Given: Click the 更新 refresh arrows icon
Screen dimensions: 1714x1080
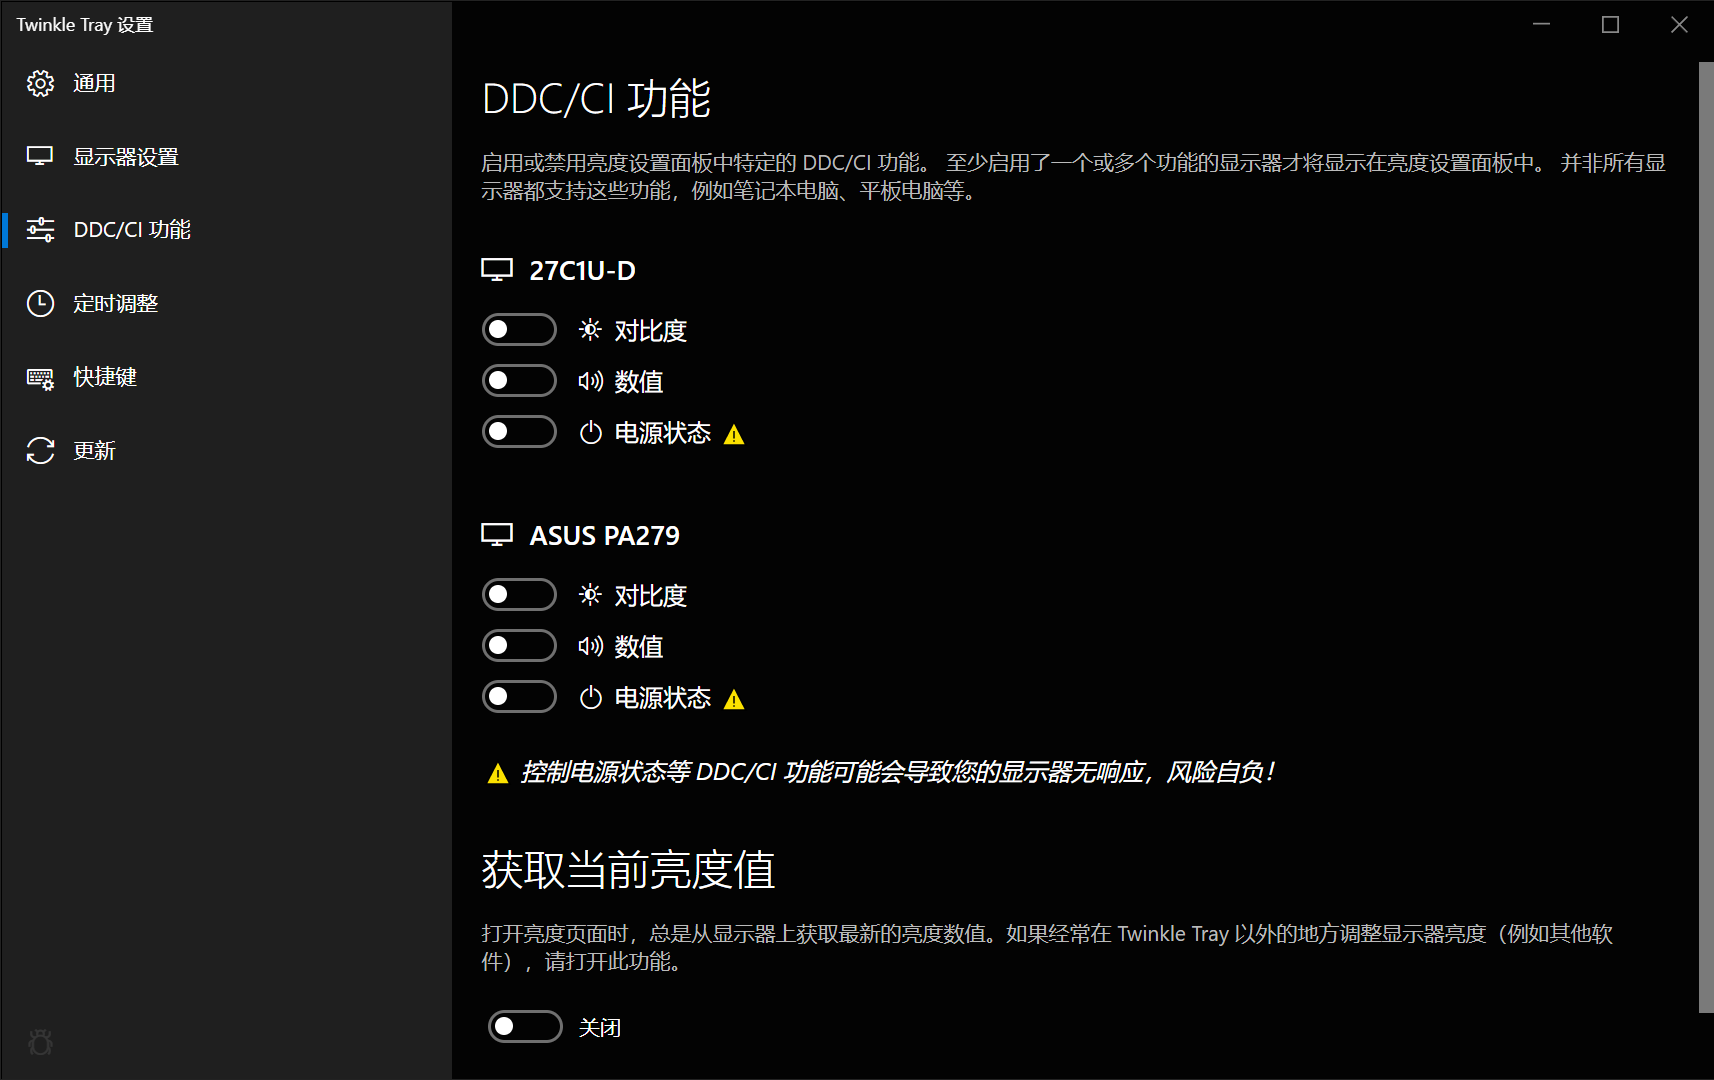Looking at the screenshot, I should click(40, 451).
